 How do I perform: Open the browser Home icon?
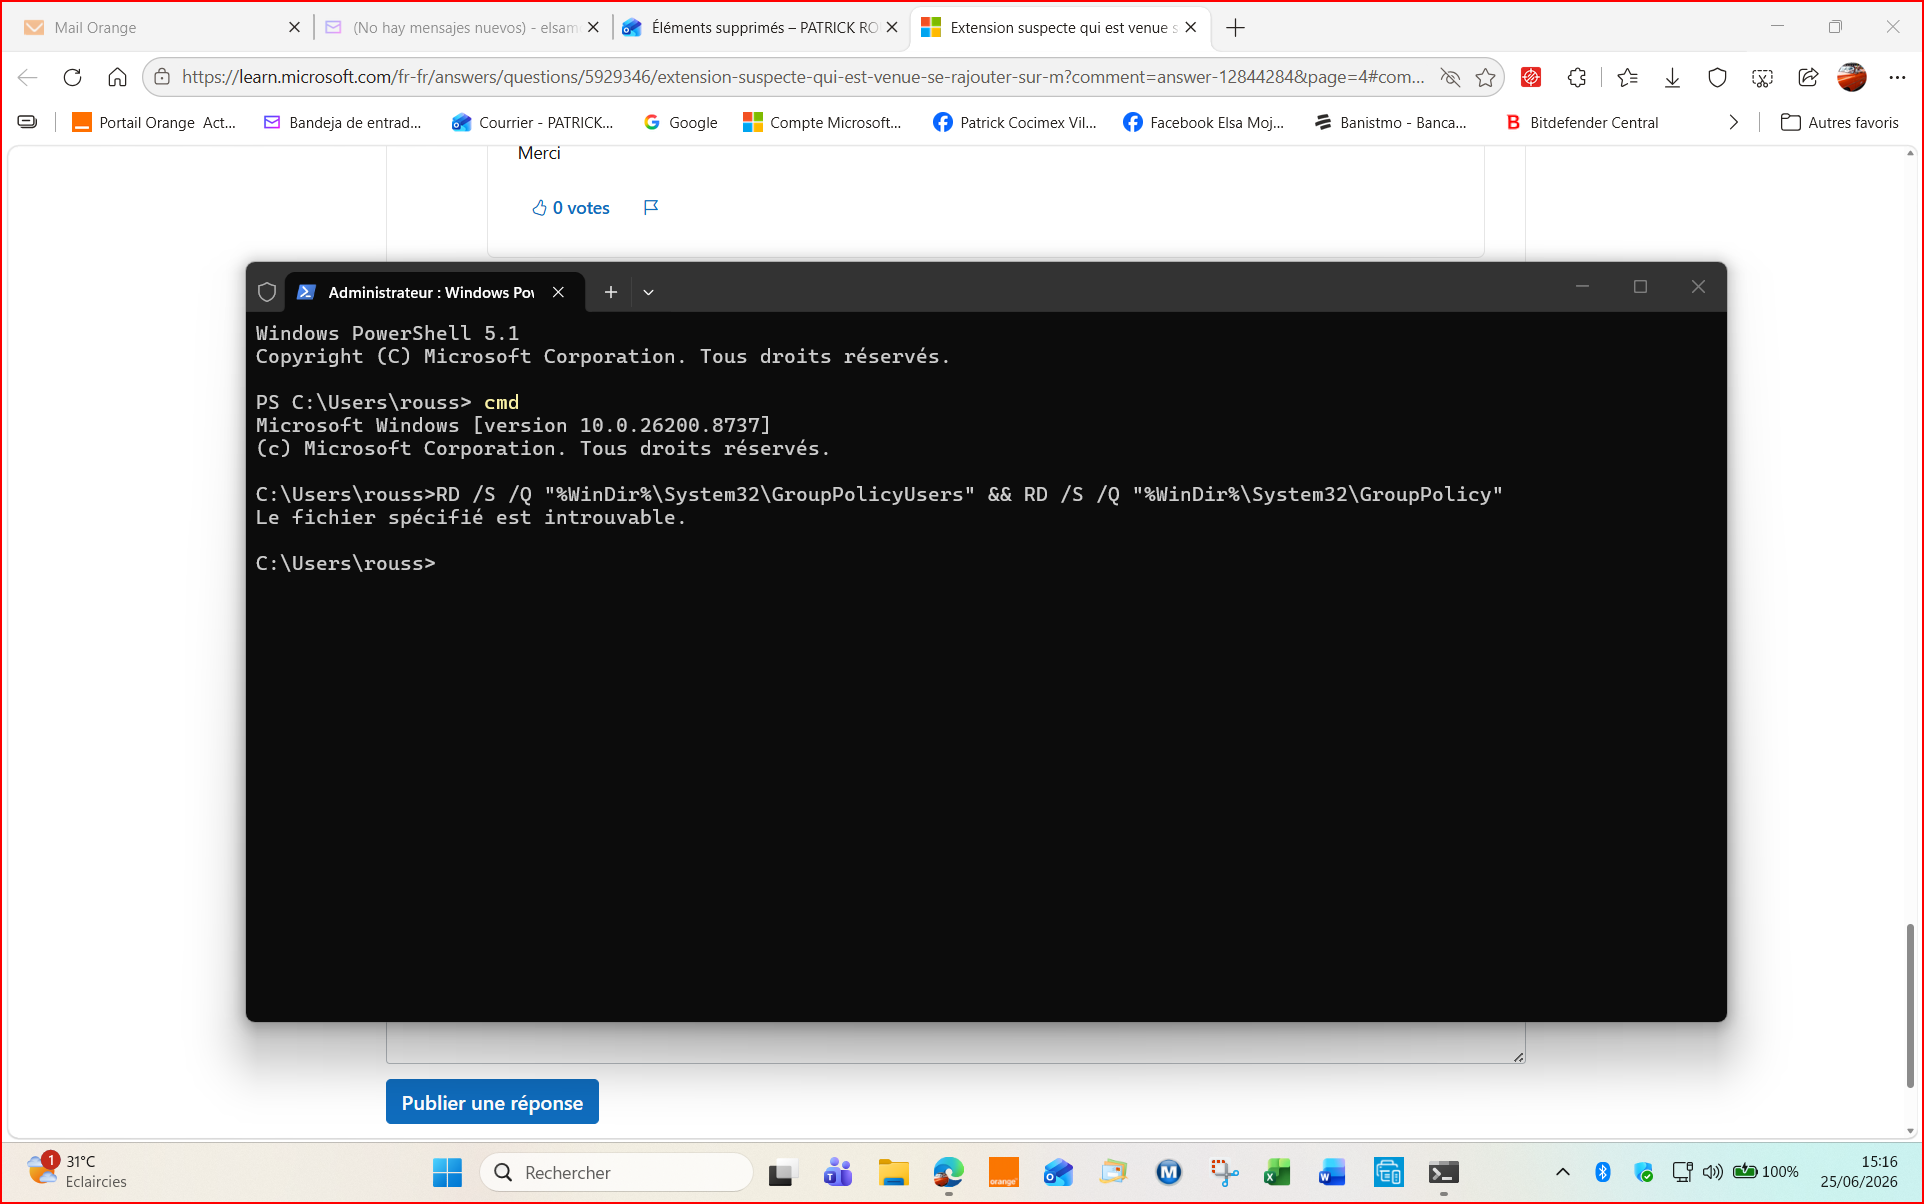[117, 77]
